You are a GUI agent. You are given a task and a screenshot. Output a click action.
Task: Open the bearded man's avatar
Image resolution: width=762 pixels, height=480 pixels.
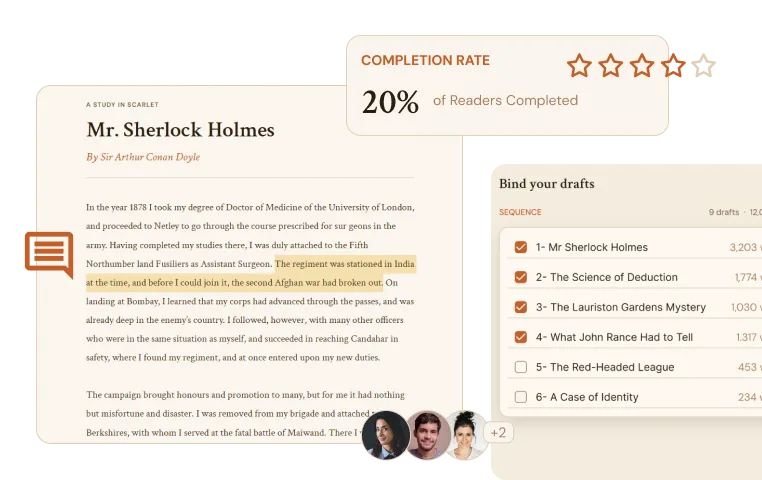(427, 435)
